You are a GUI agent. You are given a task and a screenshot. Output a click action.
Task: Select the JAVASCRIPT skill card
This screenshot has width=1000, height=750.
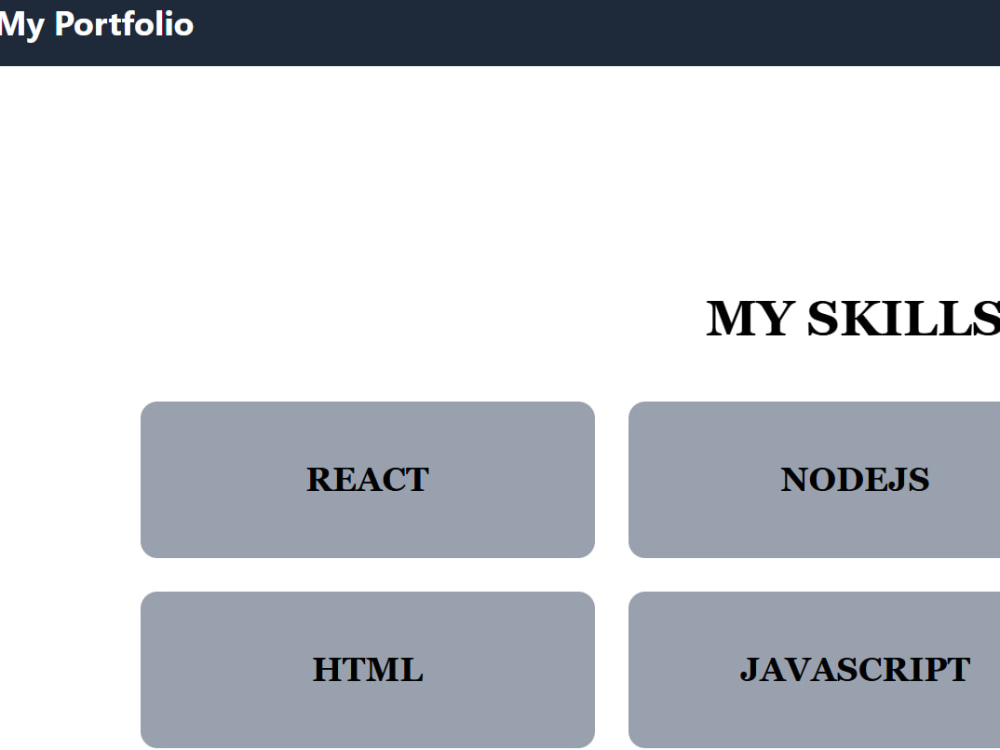coord(814,670)
